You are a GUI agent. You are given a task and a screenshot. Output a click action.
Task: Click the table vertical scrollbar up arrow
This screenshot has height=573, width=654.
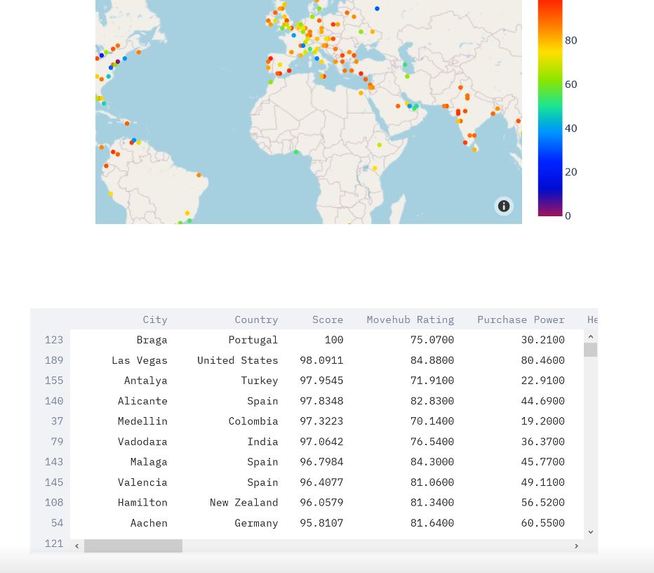(590, 336)
